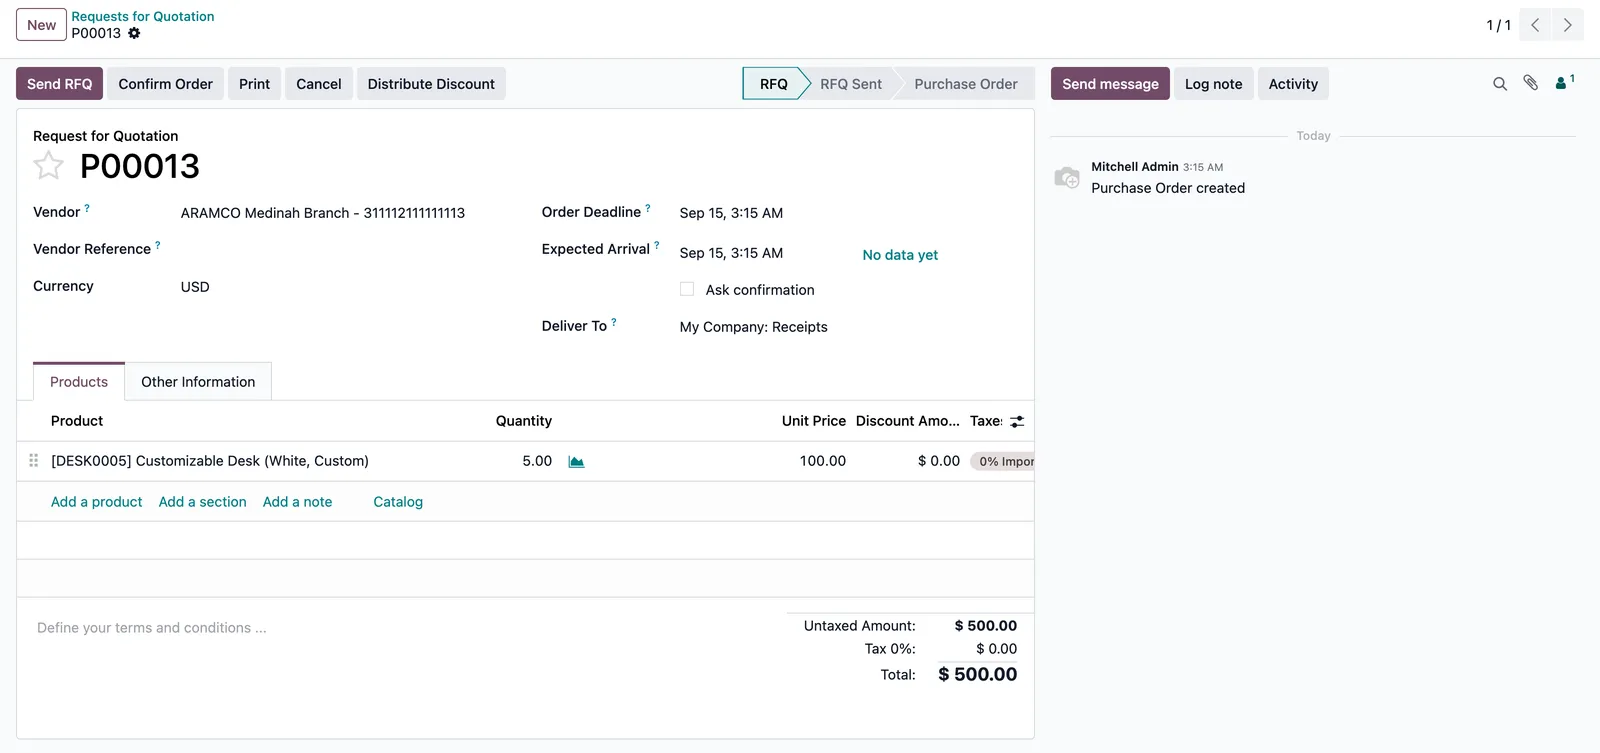Open the gear actions menu beside P00013
The width and height of the screenshot is (1600, 753).
[134, 33]
